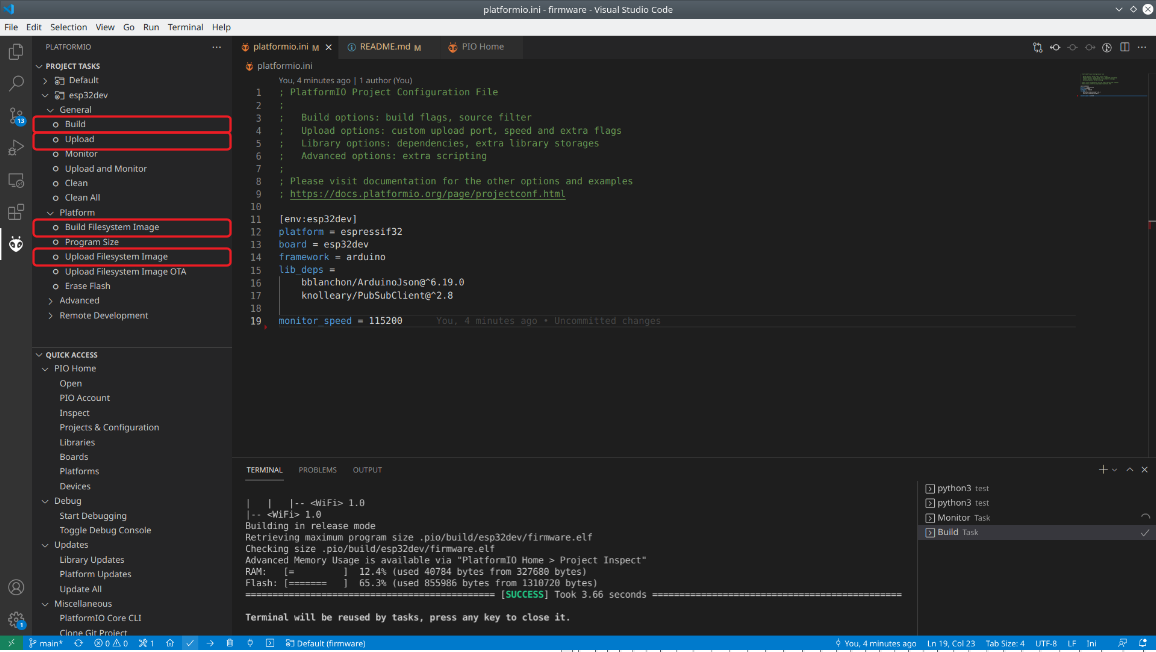Select the PlatformIO alien icon

pos(15,244)
